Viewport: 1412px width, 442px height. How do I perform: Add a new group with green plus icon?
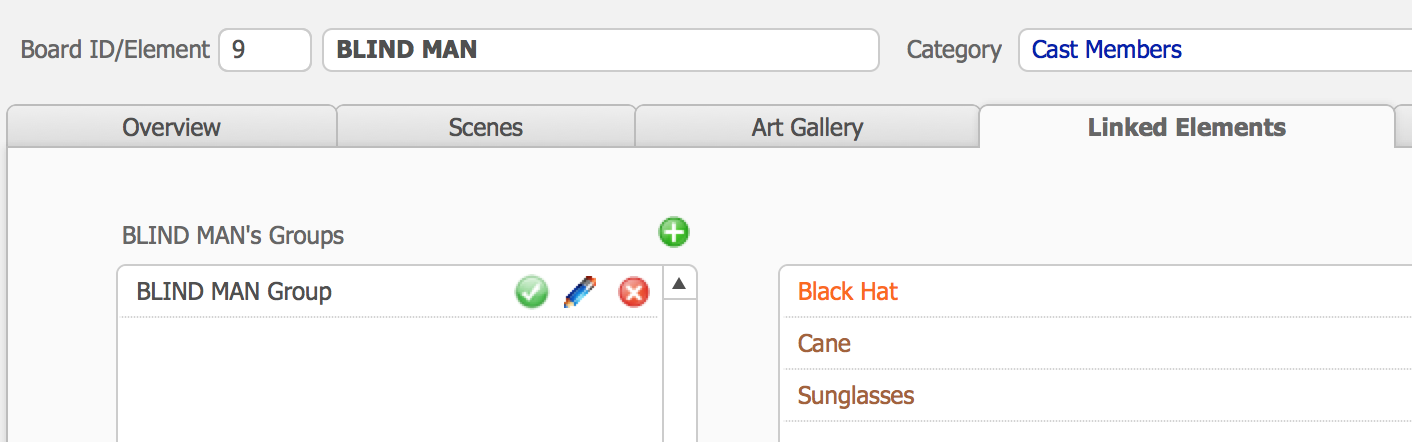point(674,233)
